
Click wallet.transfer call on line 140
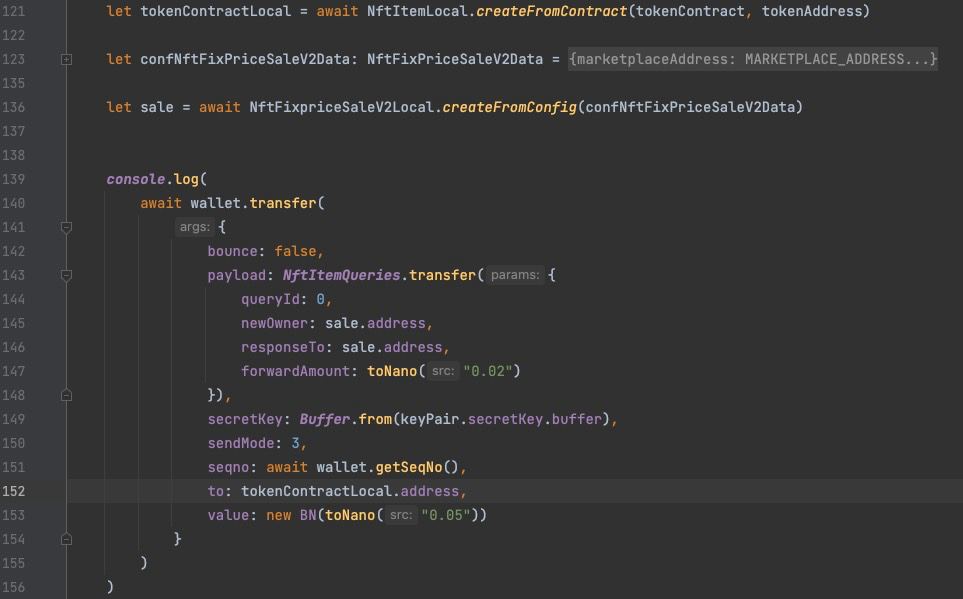click(x=253, y=203)
